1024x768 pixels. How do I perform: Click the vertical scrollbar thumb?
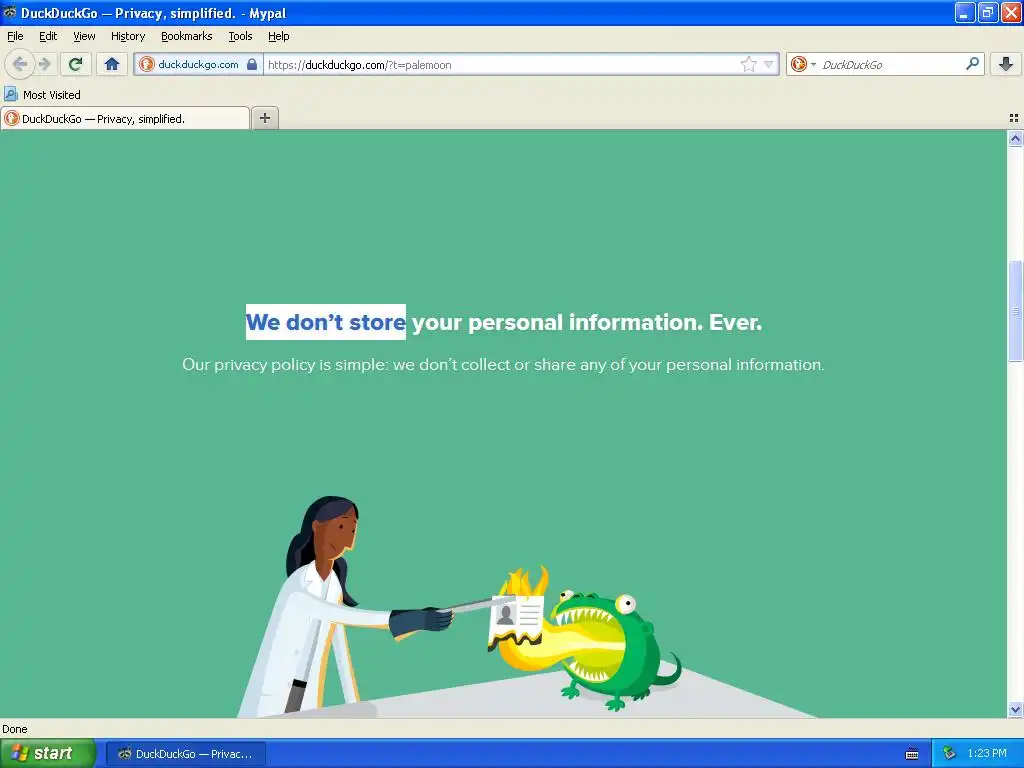tap(1015, 311)
